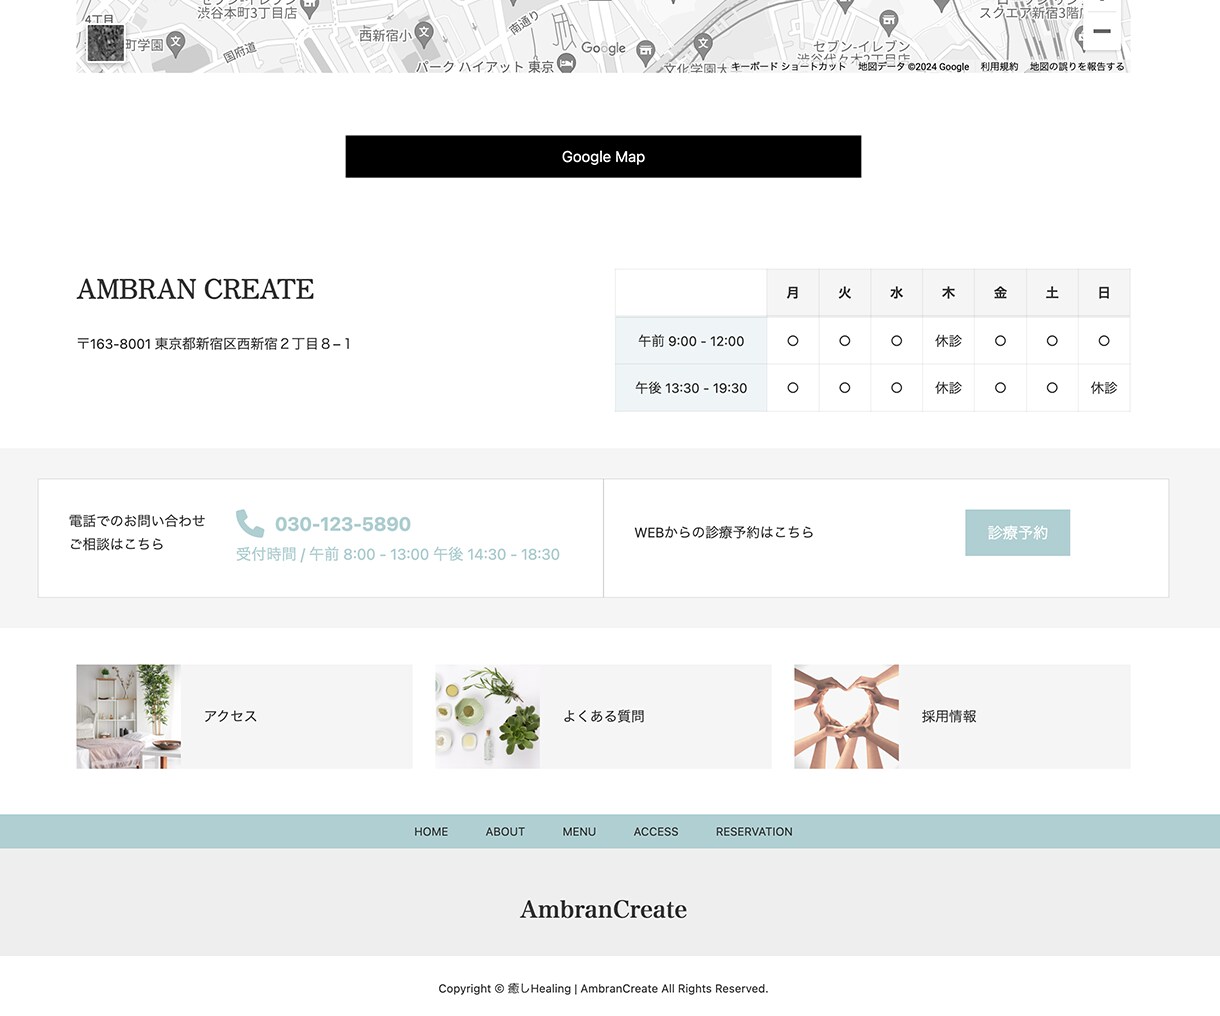Click the heart hands image on 採用情報

tap(846, 717)
